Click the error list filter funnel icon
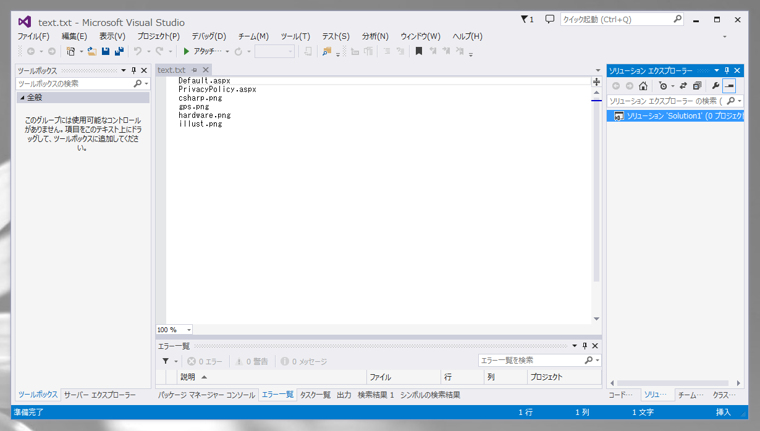 pos(165,361)
